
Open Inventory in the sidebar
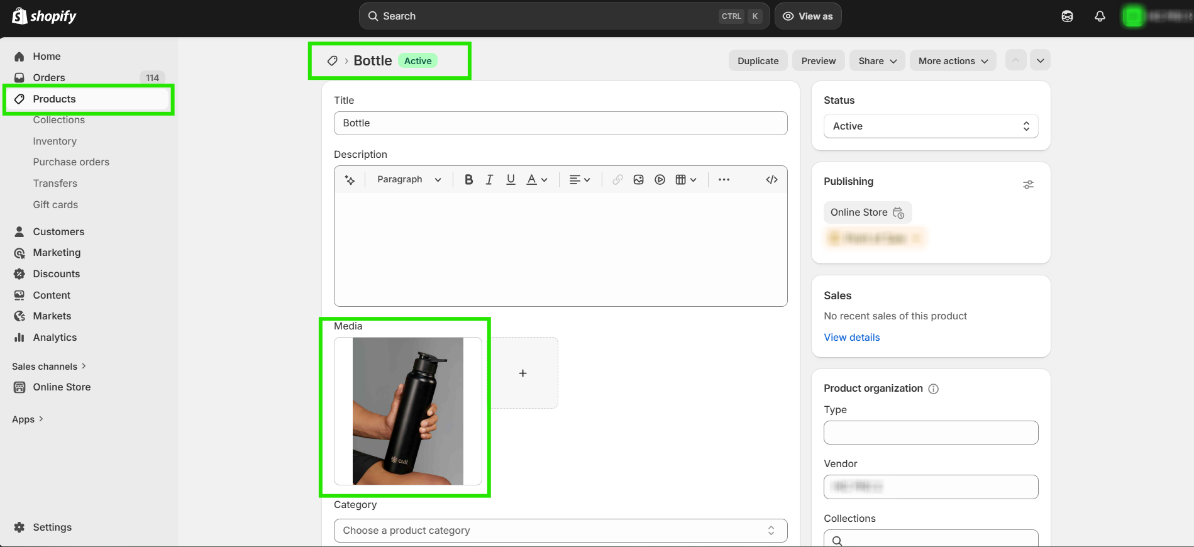[55, 142]
